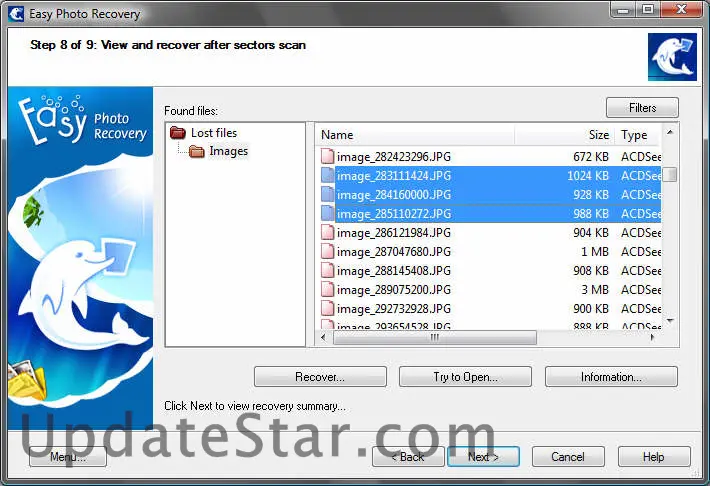Select file name image_282423296.JPG
710x486 pixels.
[393, 157]
